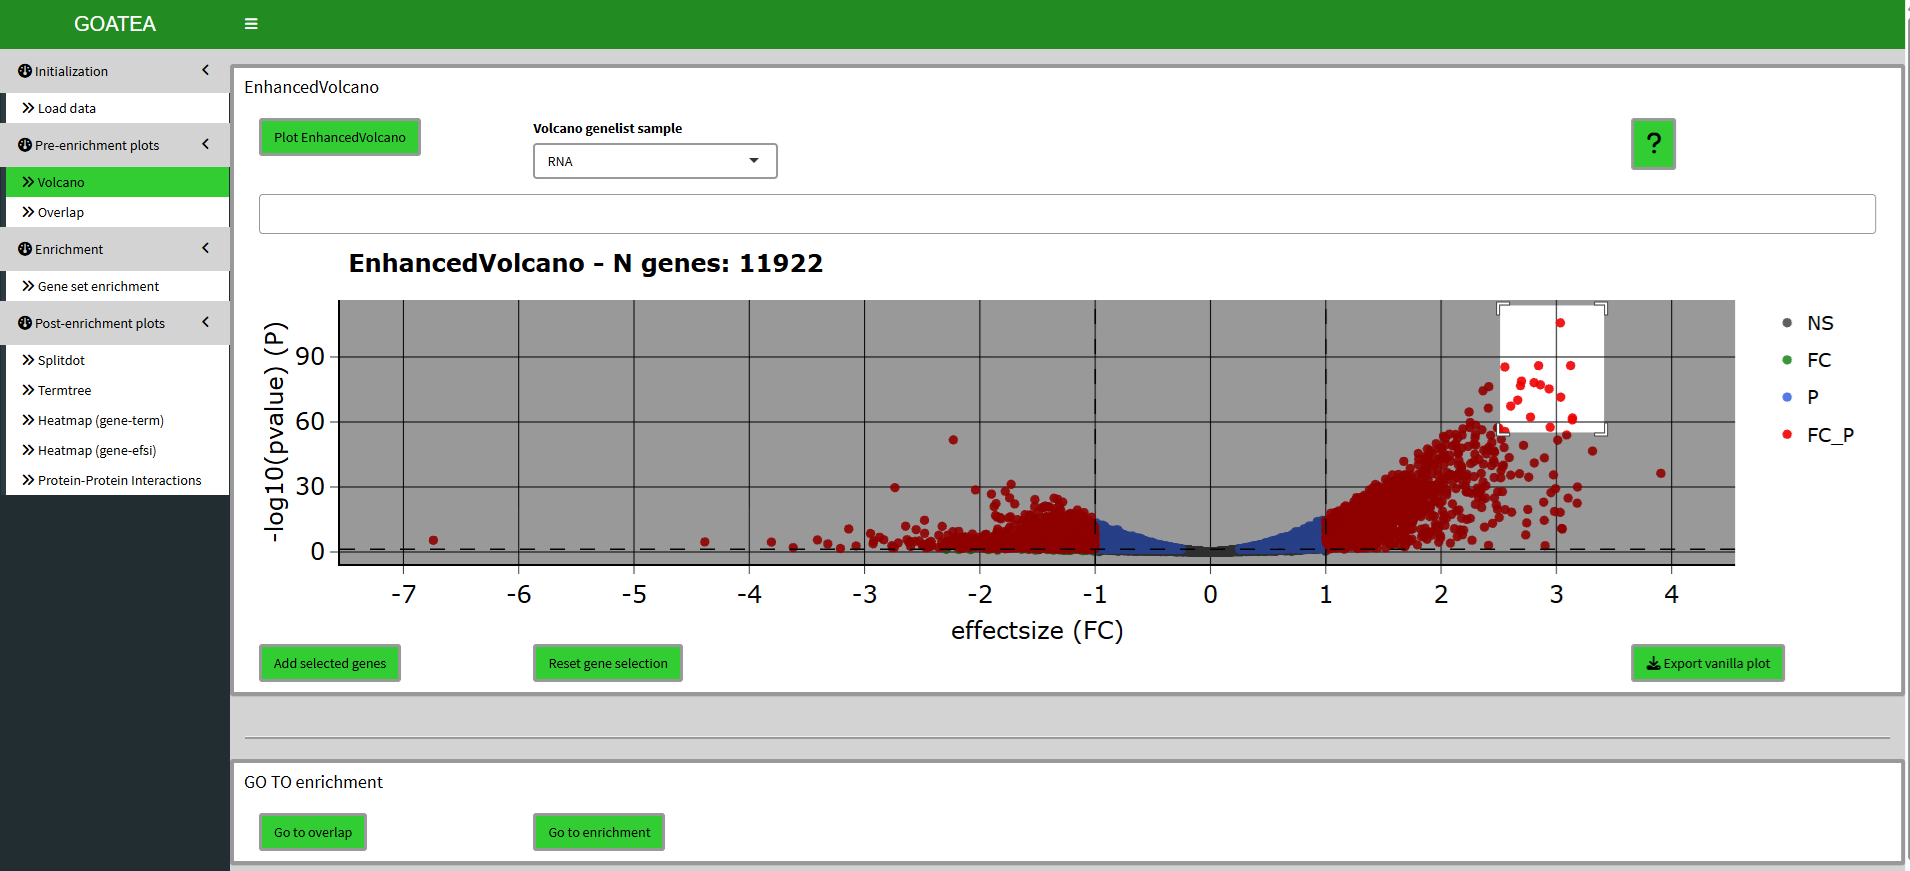
Task: Open Termtree plot page
Action: pos(64,390)
